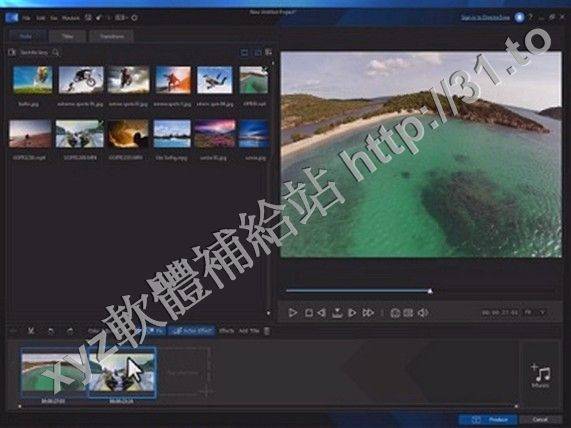Click the Effects button
The image size is (571, 428).
pos(226,331)
